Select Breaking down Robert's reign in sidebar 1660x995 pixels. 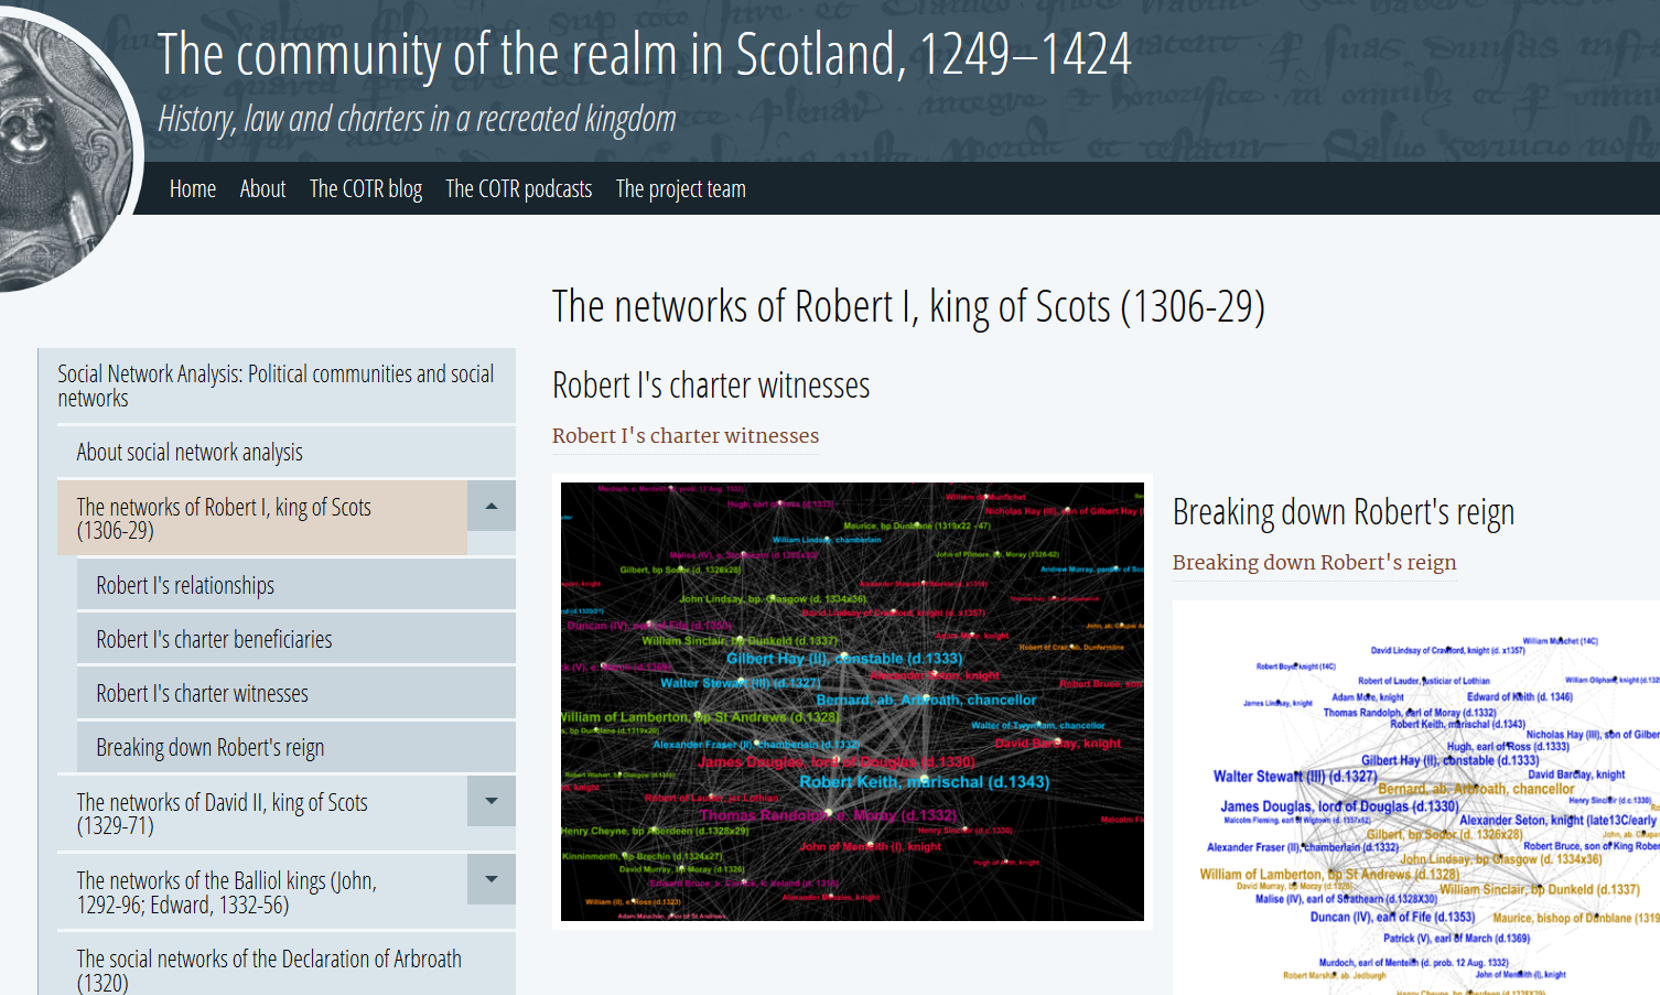tap(210, 746)
